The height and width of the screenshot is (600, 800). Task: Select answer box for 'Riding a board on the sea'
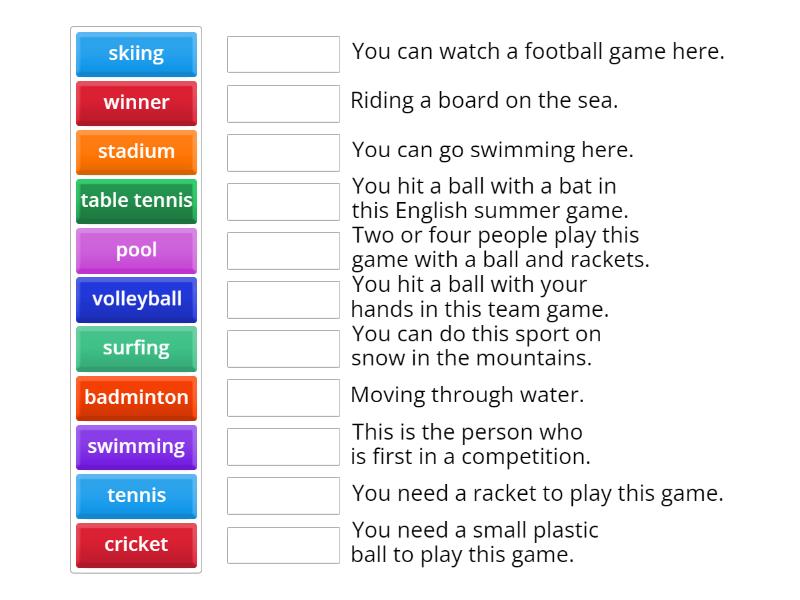283,104
